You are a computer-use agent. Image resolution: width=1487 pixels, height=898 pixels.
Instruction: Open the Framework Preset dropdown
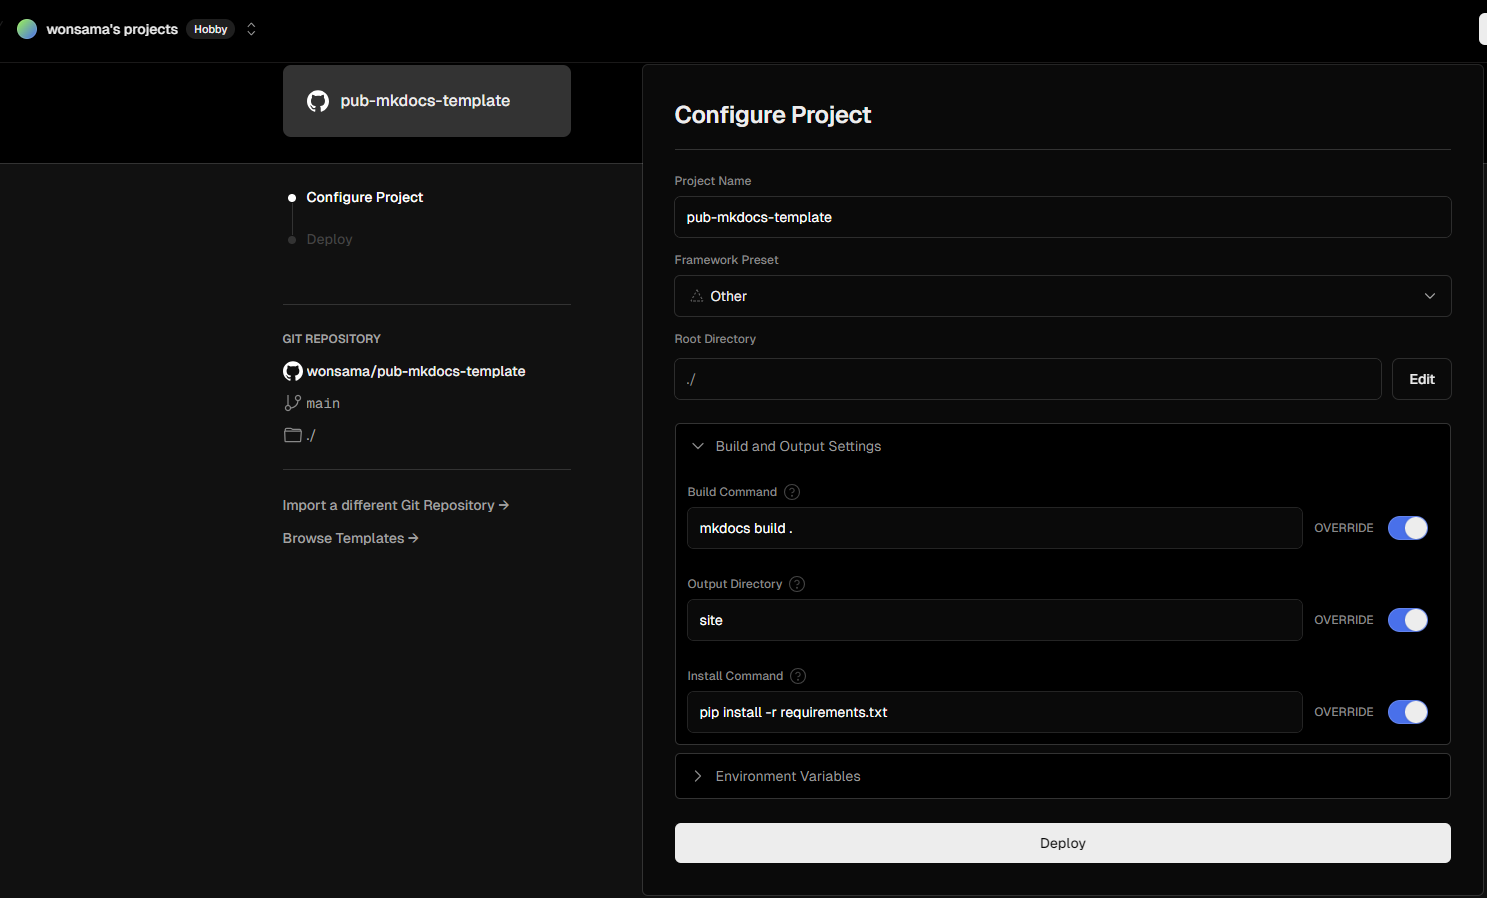click(x=1063, y=296)
